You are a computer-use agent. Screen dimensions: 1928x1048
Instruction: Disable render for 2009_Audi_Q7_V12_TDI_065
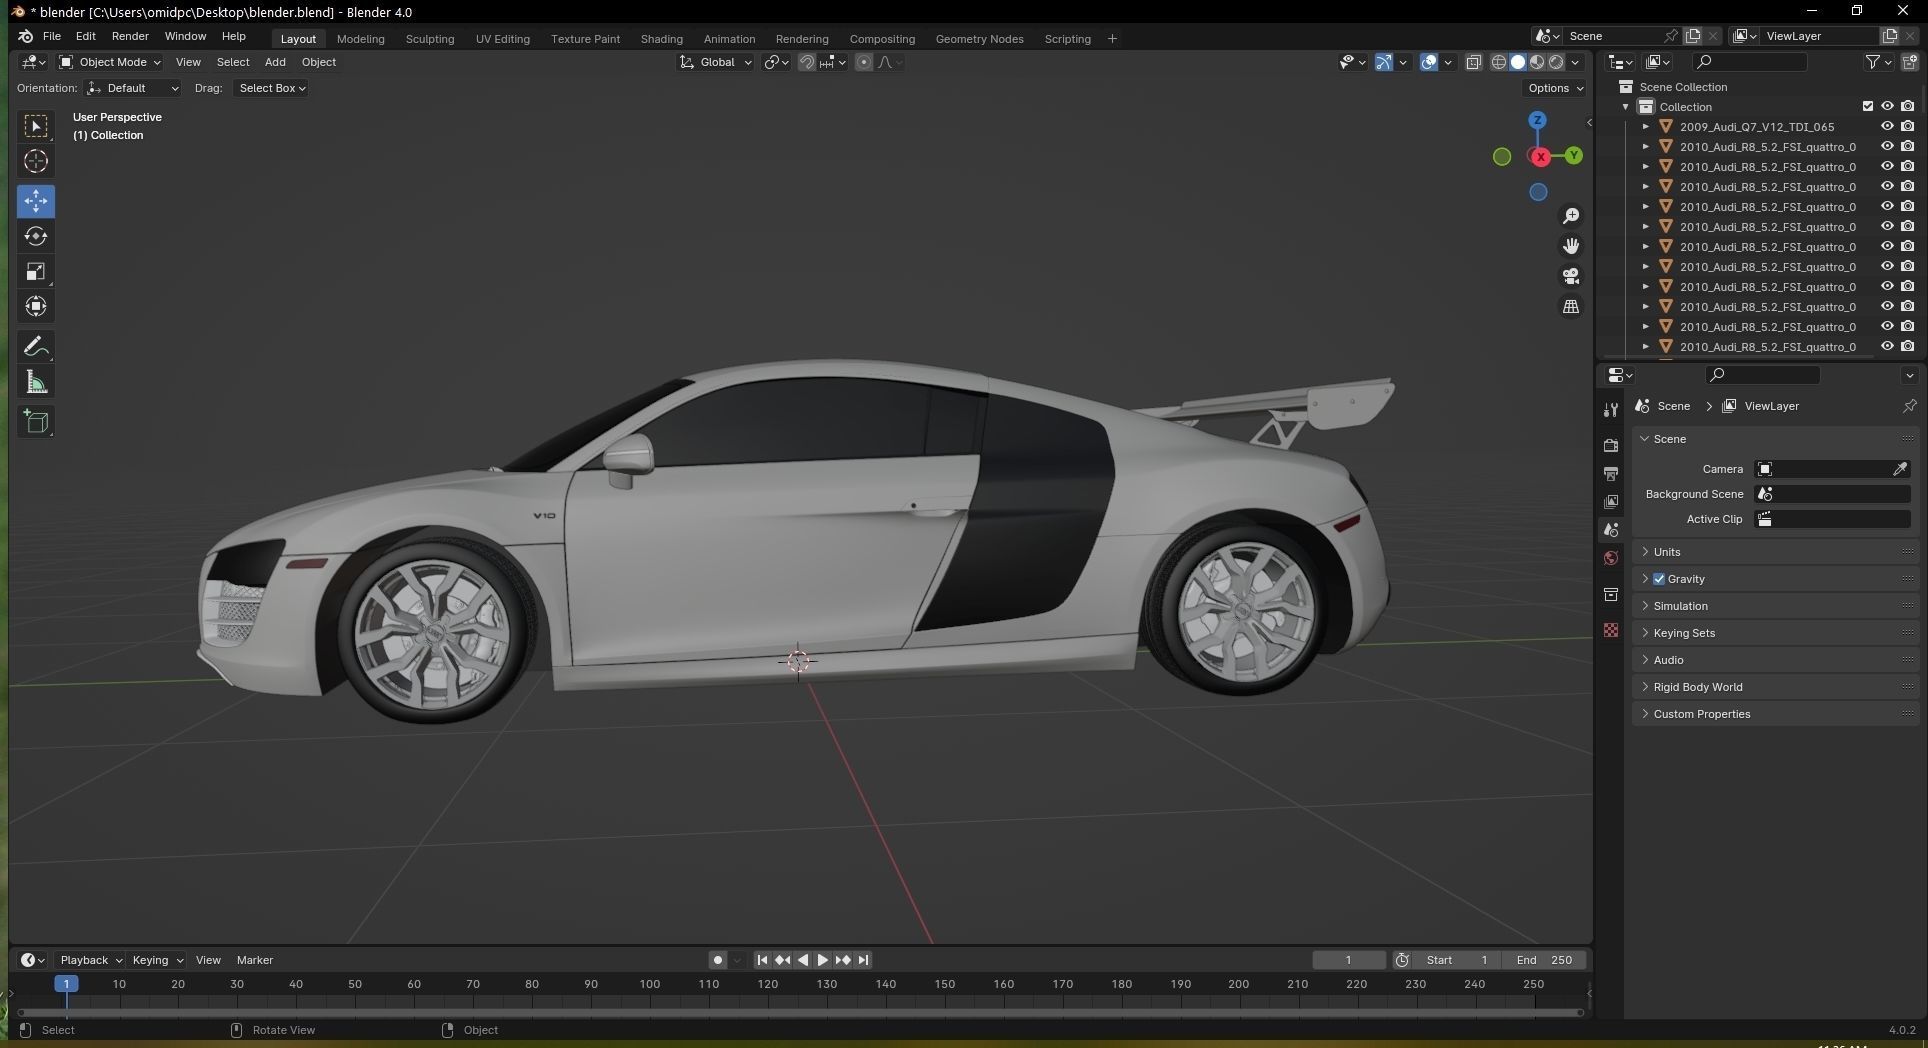1907,127
